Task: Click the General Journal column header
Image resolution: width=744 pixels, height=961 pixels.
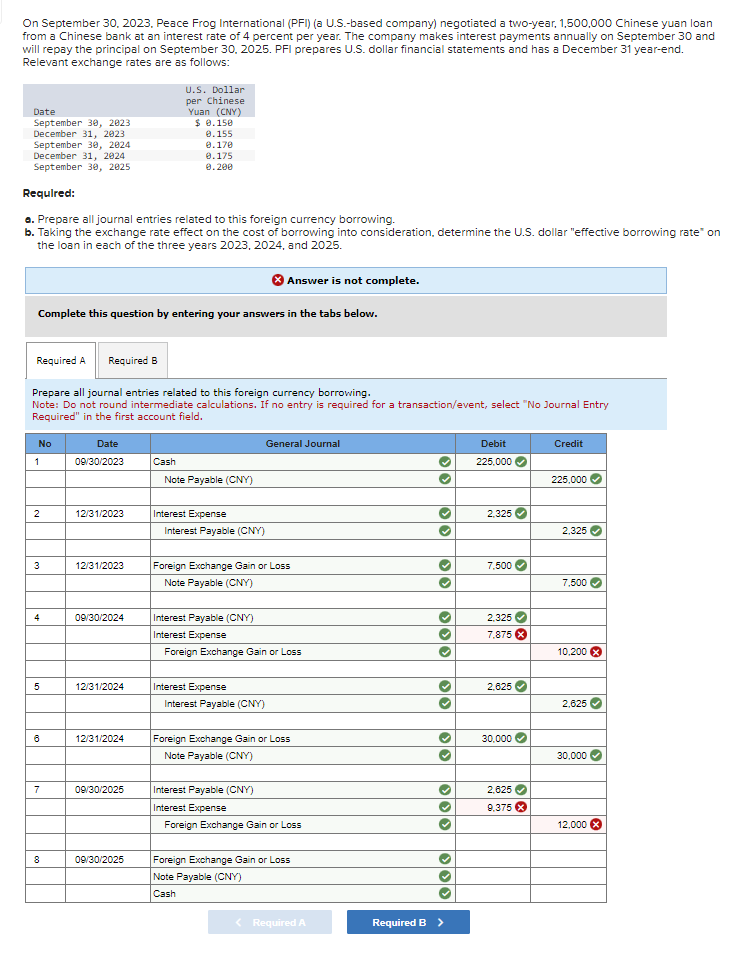Action: point(303,444)
